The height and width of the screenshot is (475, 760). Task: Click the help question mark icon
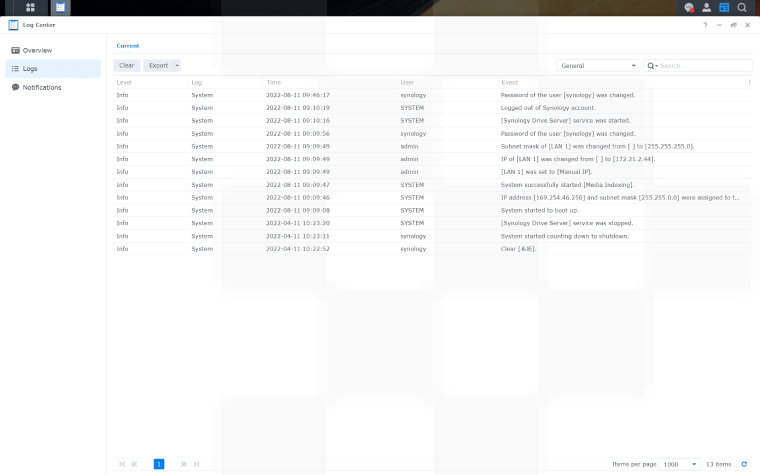coord(705,25)
